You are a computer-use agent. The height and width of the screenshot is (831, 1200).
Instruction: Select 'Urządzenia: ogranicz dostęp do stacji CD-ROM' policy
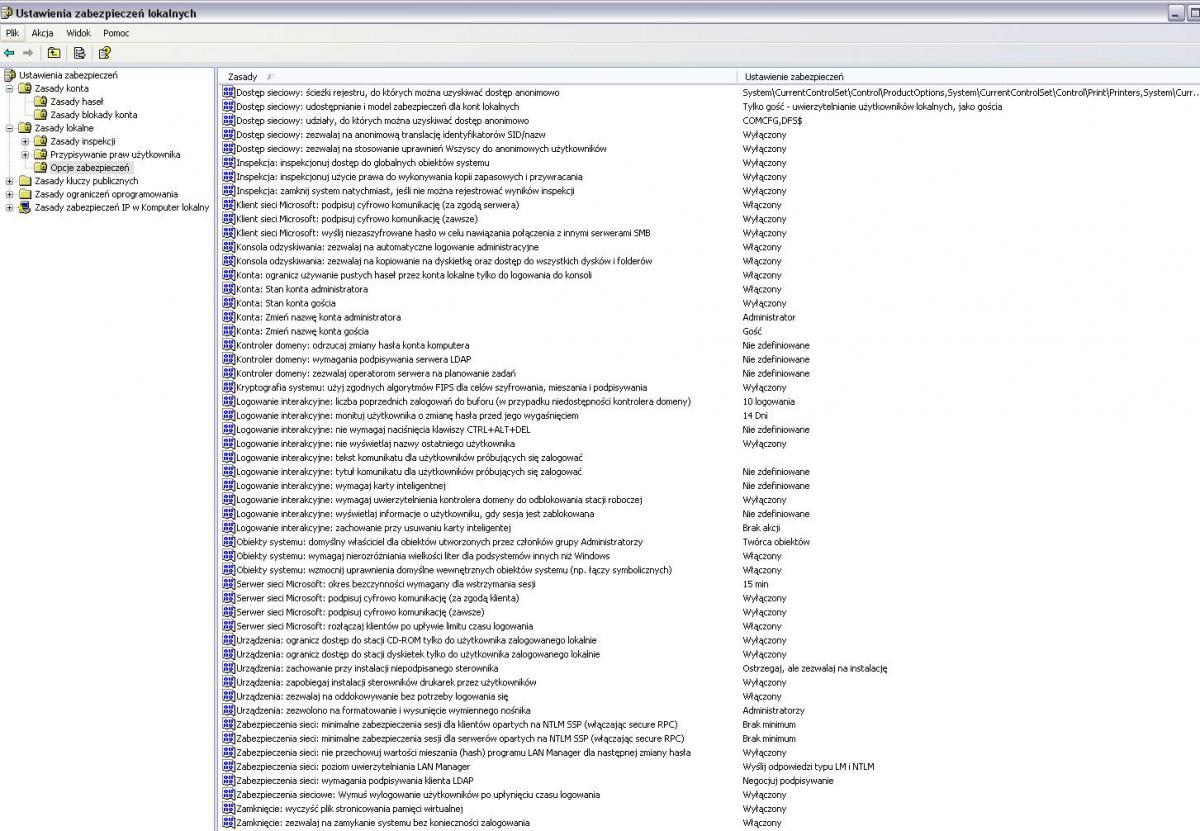[x=416, y=640]
